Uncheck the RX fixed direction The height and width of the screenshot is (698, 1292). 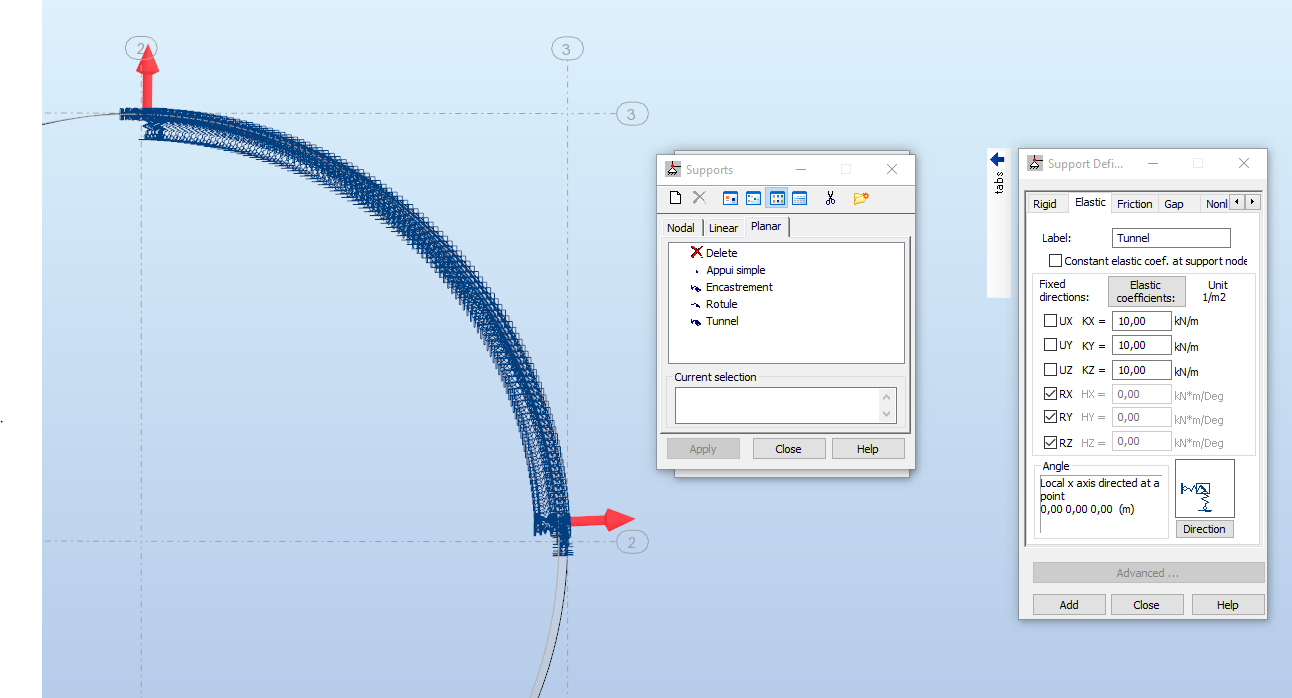[1050, 394]
